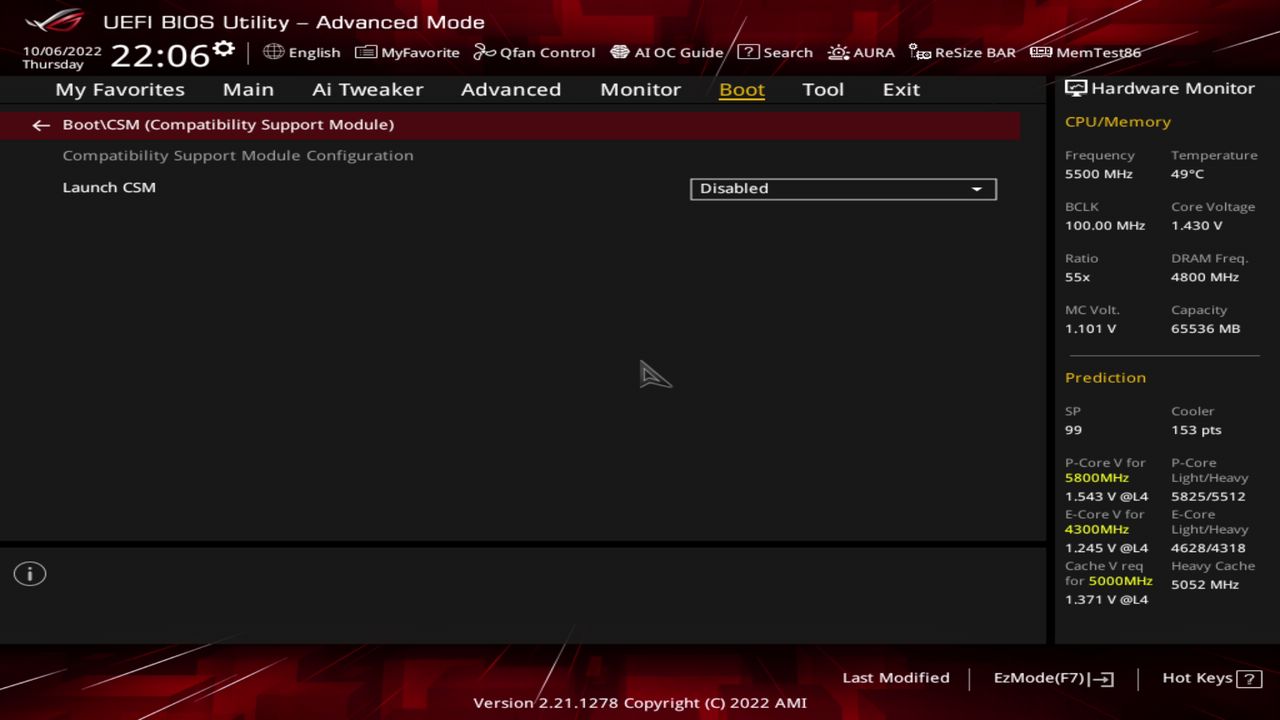This screenshot has width=1280, height=720.
Task: Click Last Modified at the bottom
Action: tap(896, 678)
